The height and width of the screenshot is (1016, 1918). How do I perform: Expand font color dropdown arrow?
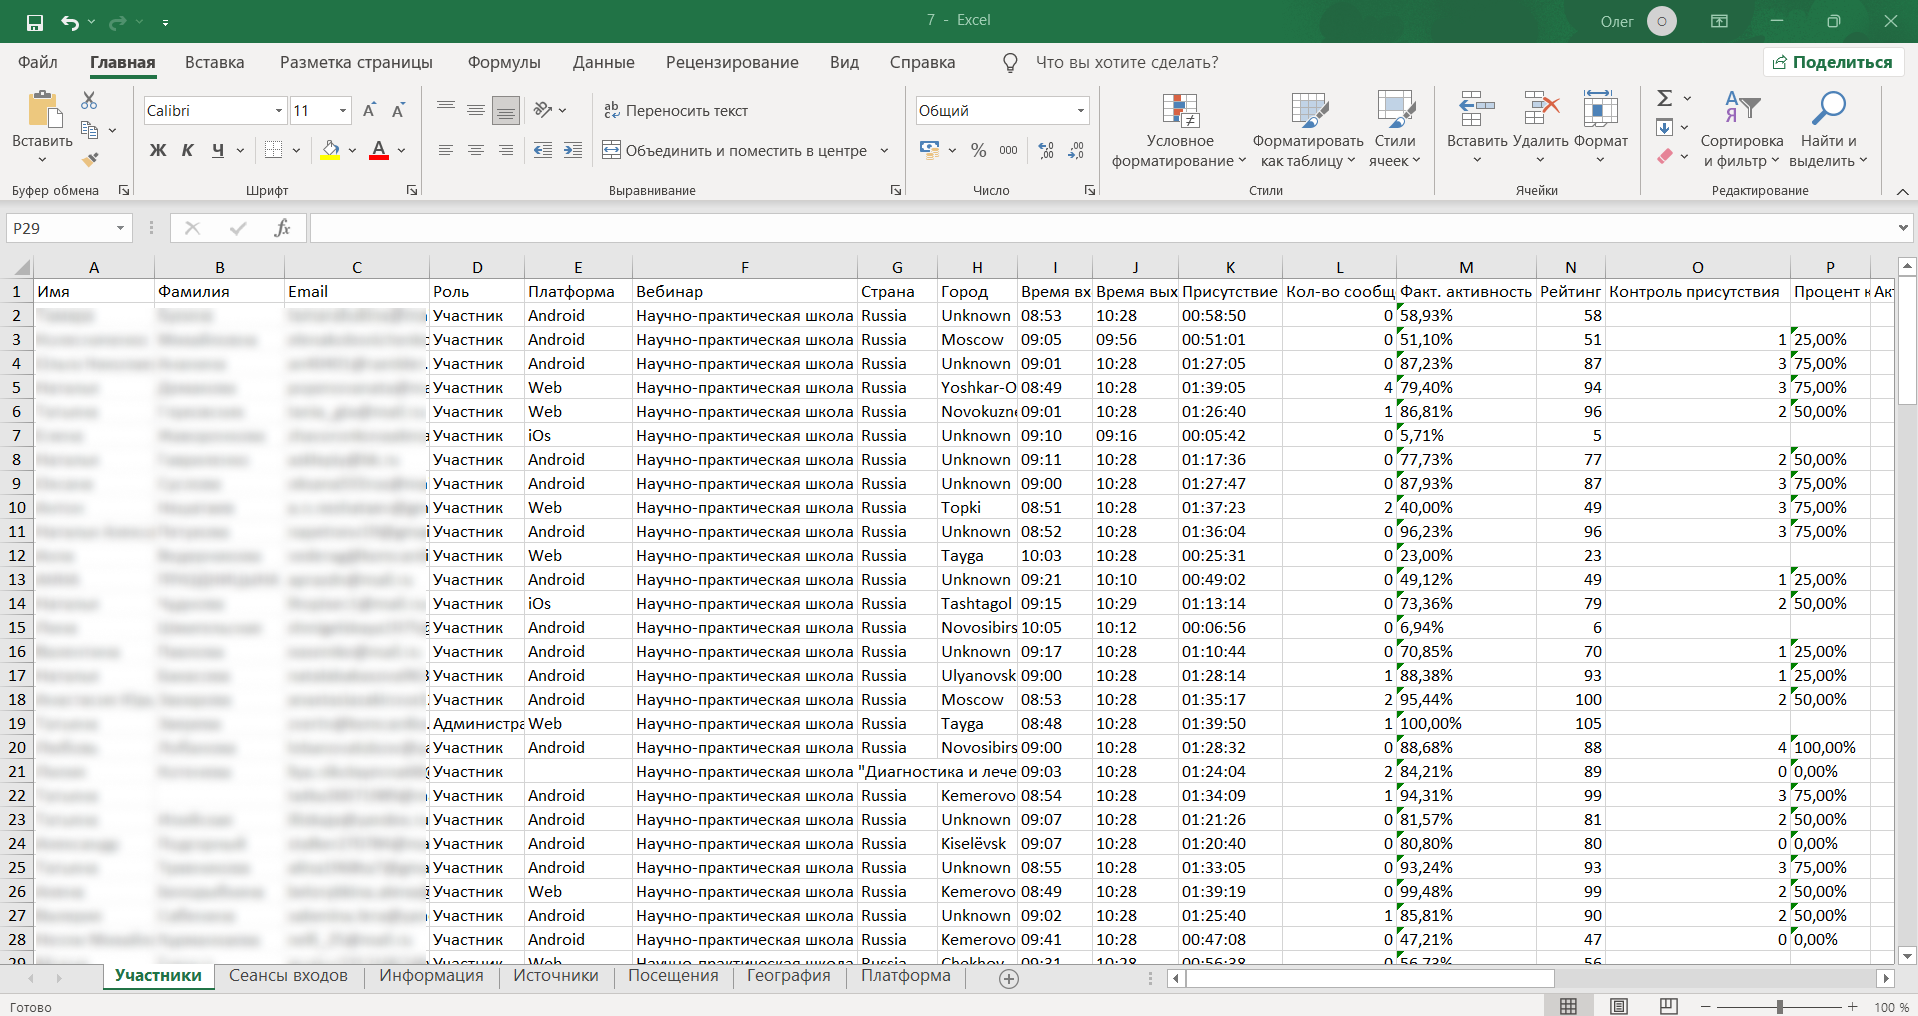coord(401,151)
